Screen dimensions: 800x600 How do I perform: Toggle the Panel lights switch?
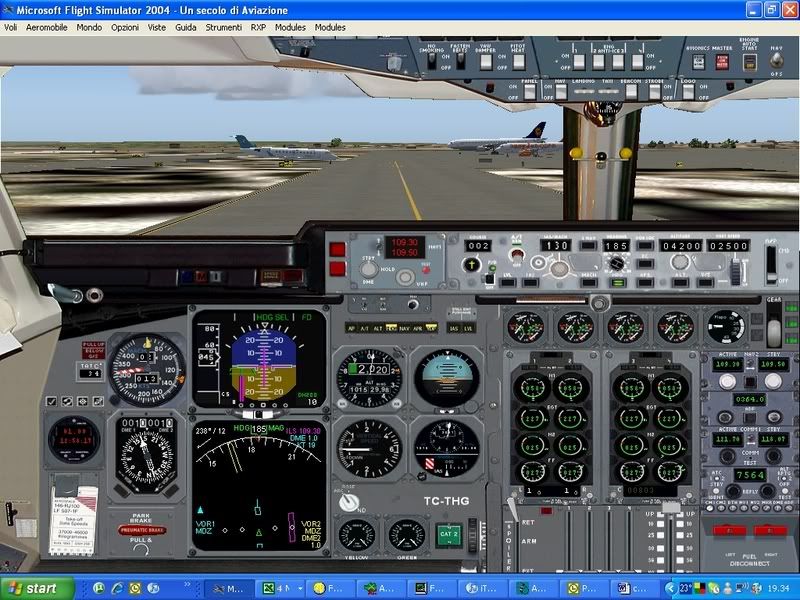click(530, 92)
